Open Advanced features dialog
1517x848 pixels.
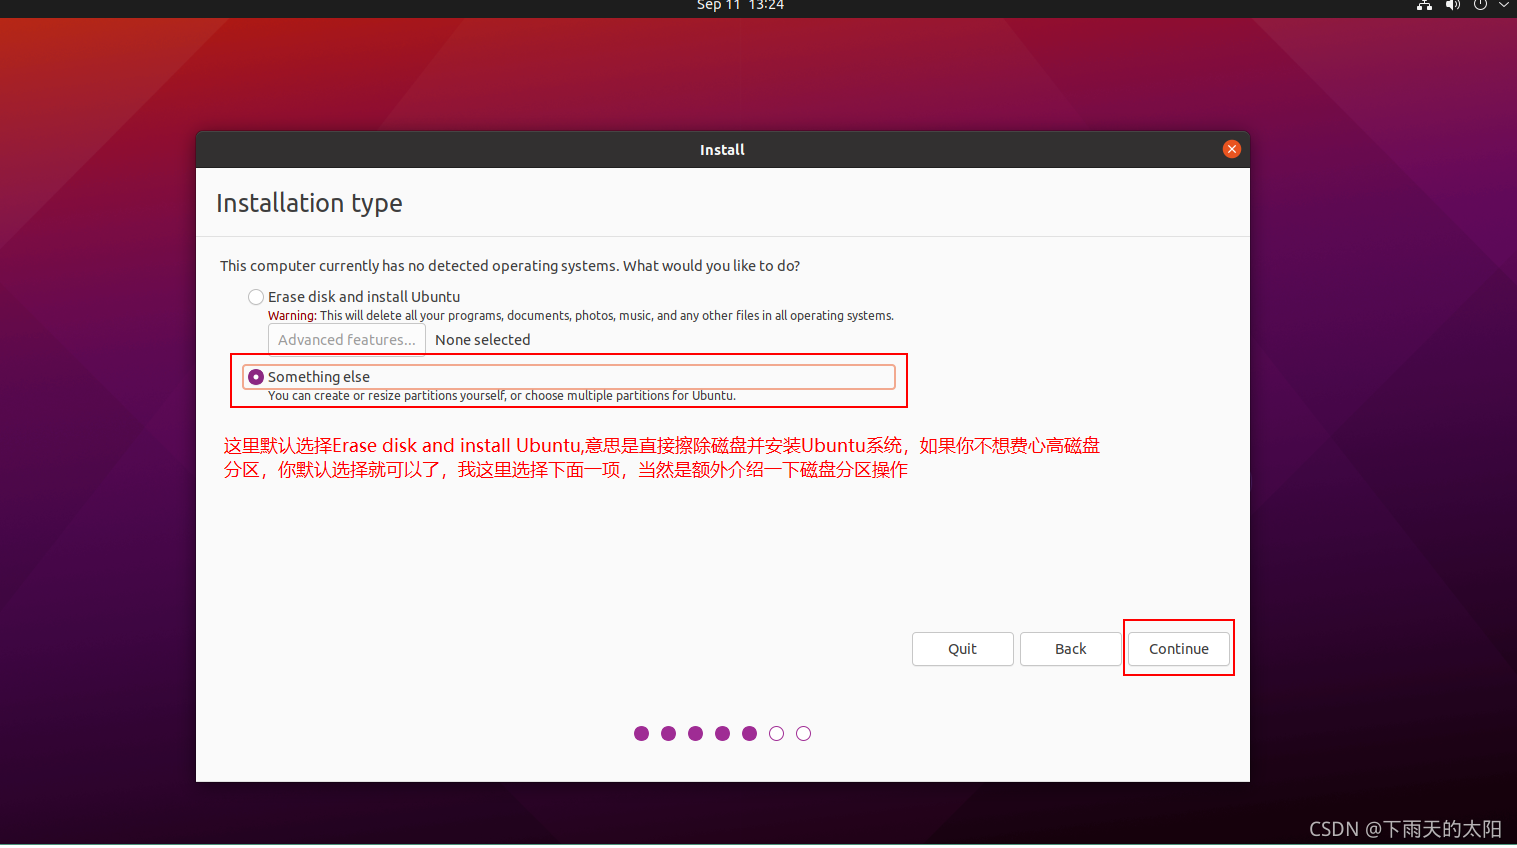(347, 340)
